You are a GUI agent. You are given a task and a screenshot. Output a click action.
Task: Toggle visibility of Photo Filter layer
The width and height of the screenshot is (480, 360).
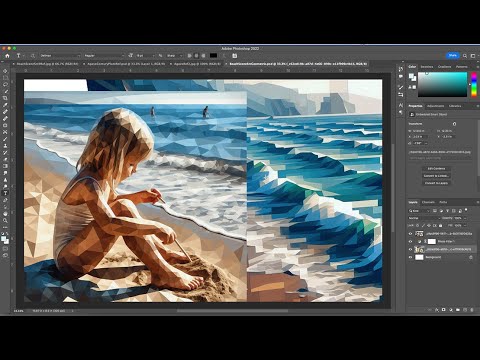(x=410, y=241)
